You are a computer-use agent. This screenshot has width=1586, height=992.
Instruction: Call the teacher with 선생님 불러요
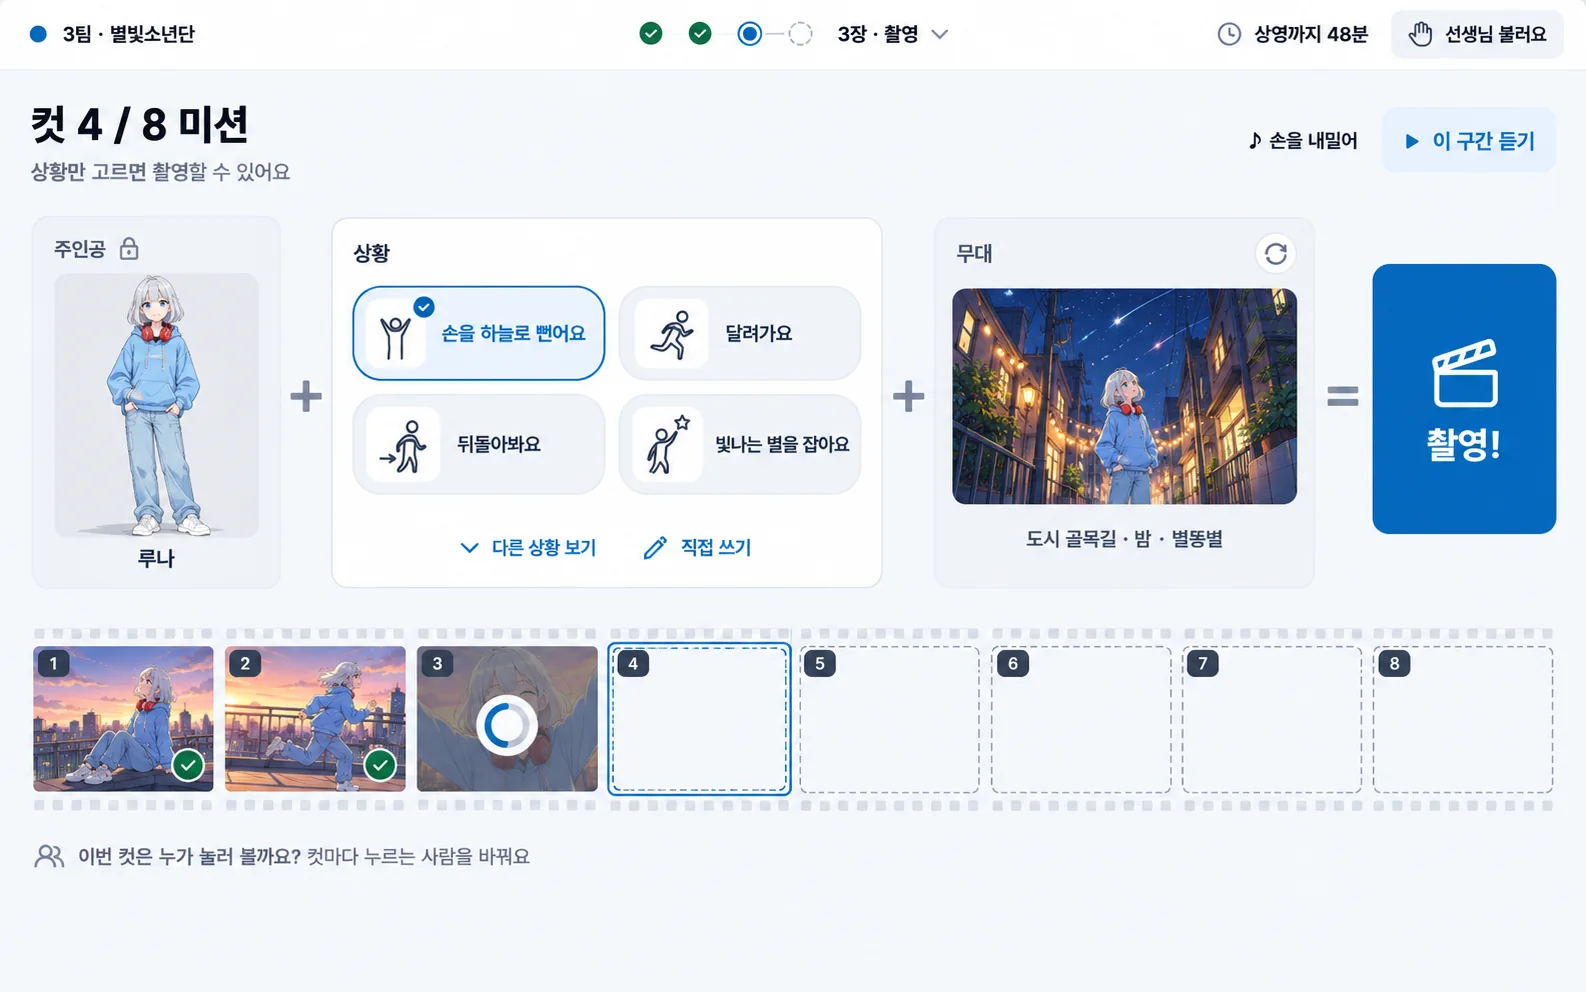pyautogui.click(x=1477, y=34)
